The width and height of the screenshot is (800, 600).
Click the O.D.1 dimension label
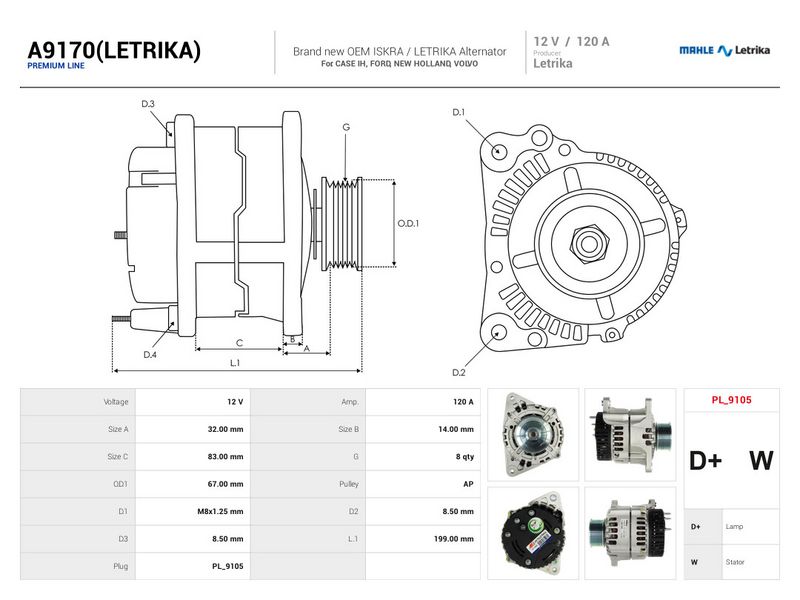408,223
